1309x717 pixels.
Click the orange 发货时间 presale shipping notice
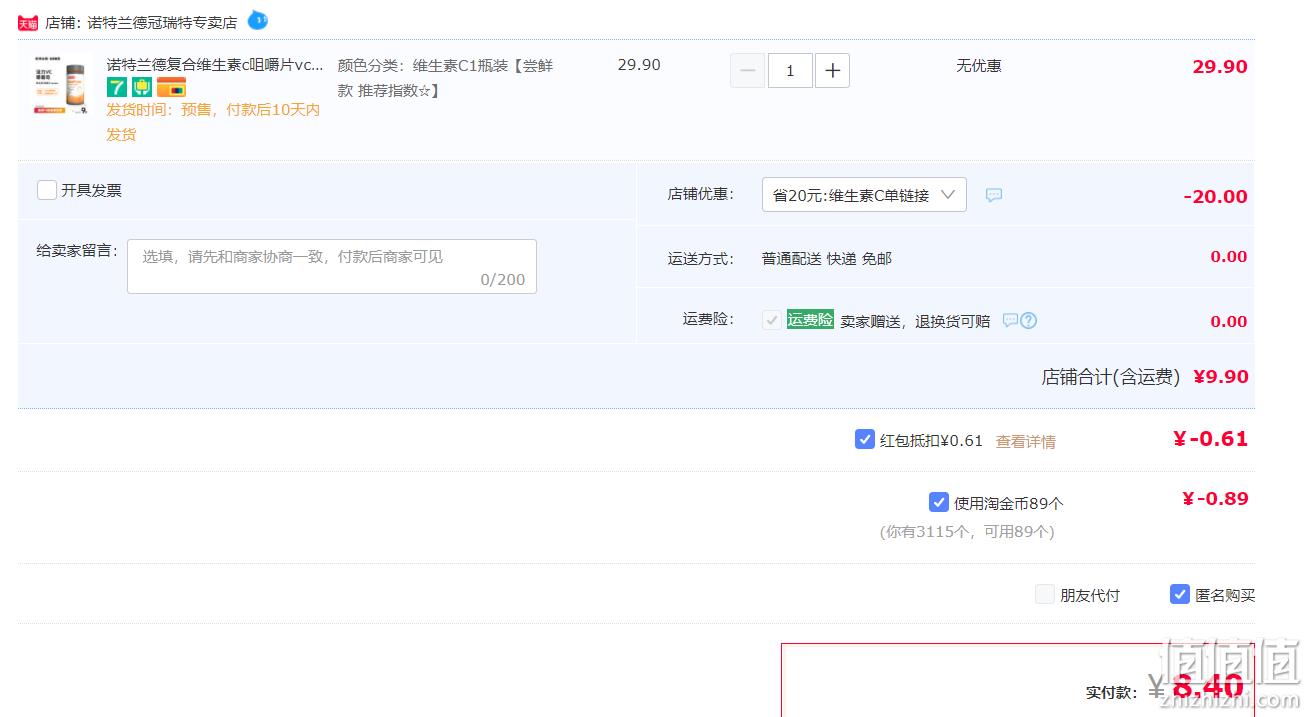tap(213, 122)
